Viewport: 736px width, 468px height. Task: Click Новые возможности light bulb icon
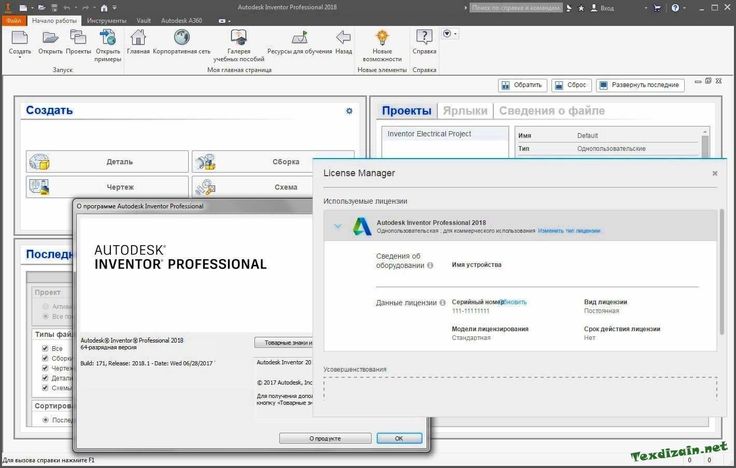tap(382, 38)
